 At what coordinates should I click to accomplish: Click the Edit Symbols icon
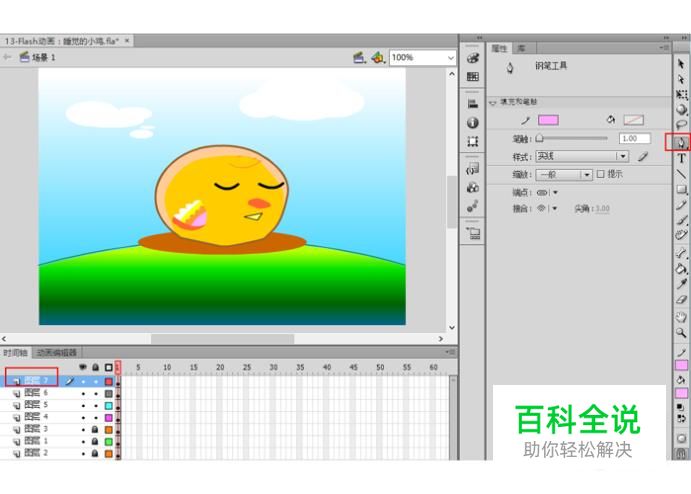coord(378,58)
